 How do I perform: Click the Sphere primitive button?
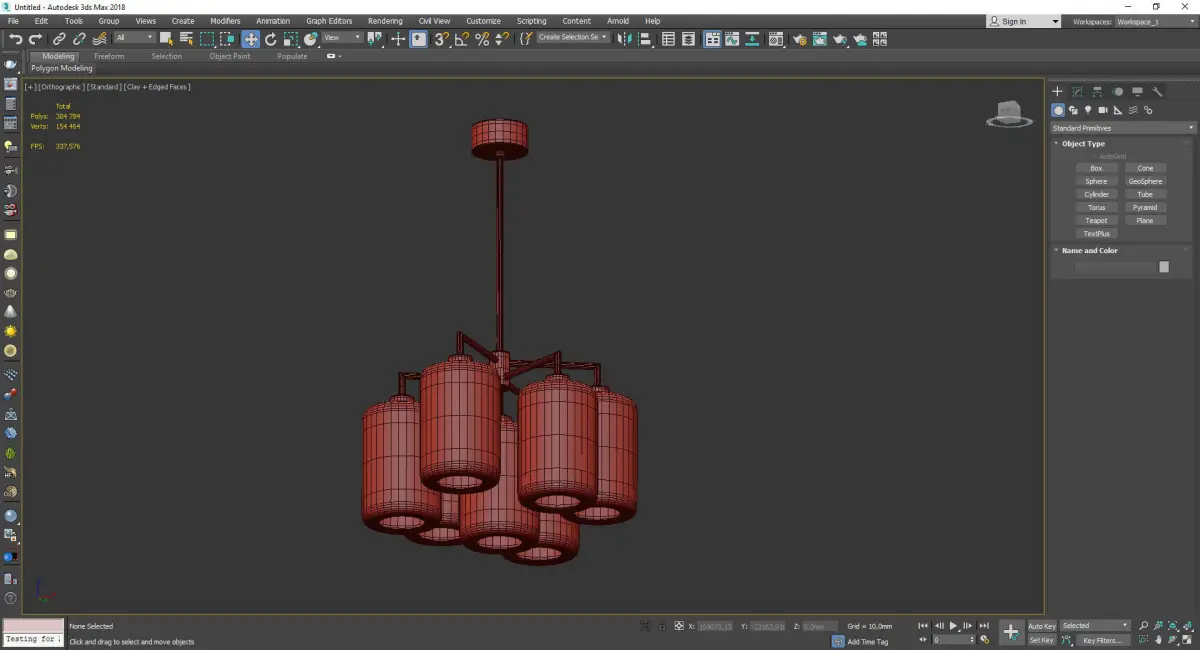coord(1096,181)
